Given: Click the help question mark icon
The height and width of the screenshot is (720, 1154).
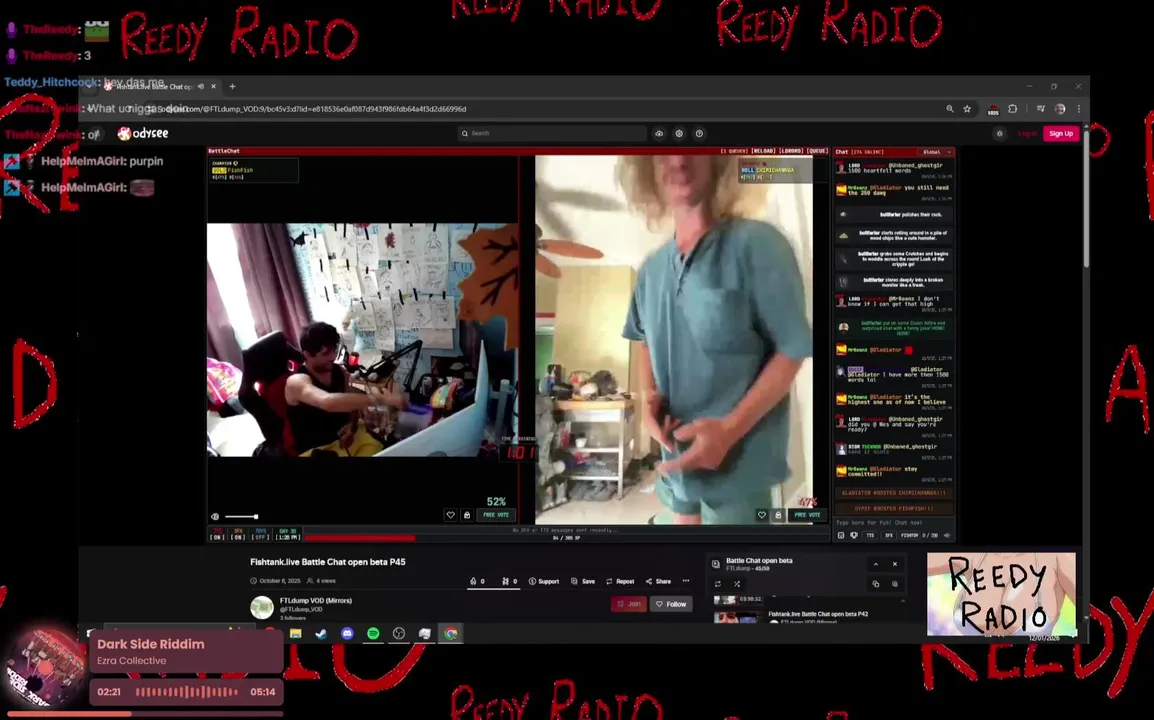Looking at the screenshot, I should tap(699, 133).
